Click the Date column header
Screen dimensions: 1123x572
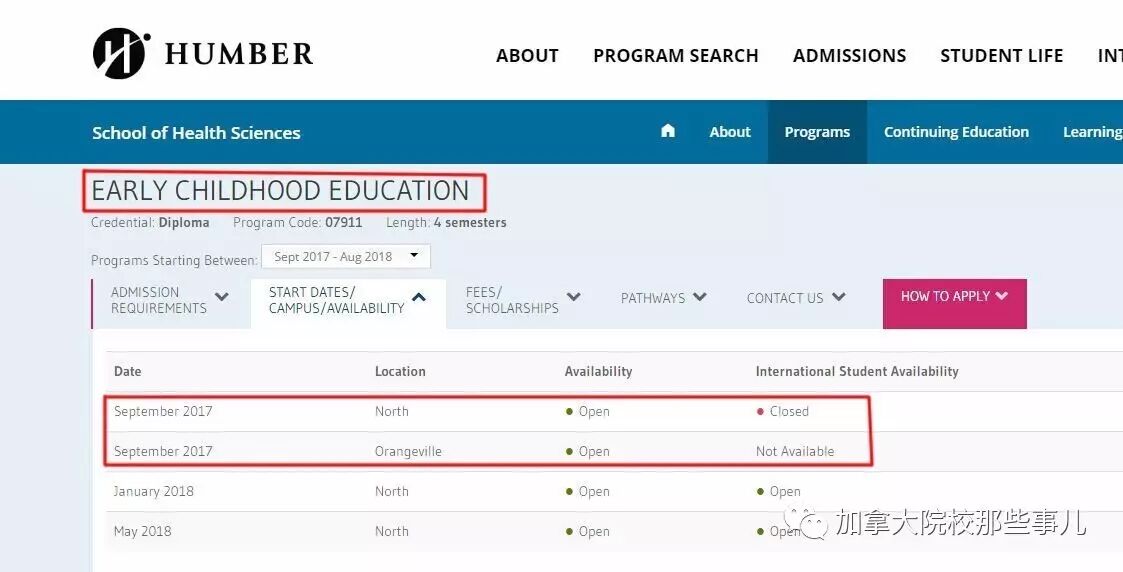[x=127, y=371]
